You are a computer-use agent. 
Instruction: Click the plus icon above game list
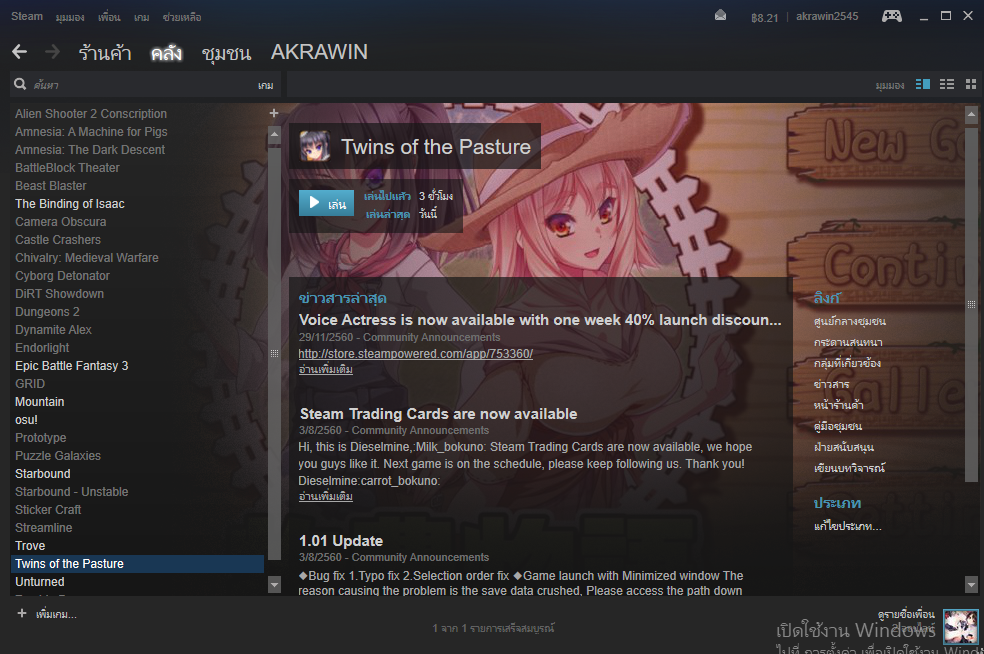point(274,113)
